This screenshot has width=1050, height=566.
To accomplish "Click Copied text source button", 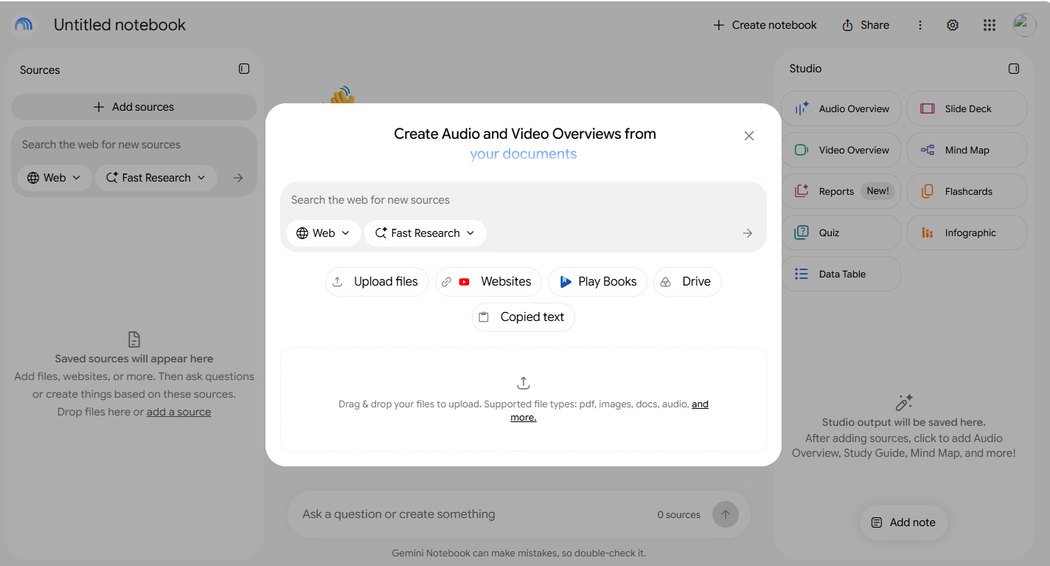I will coord(523,317).
